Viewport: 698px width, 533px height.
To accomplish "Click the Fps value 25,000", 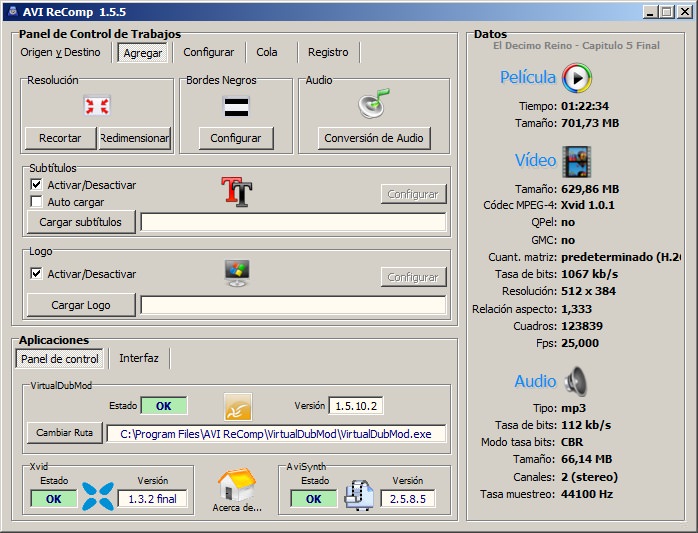I will [x=580, y=343].
